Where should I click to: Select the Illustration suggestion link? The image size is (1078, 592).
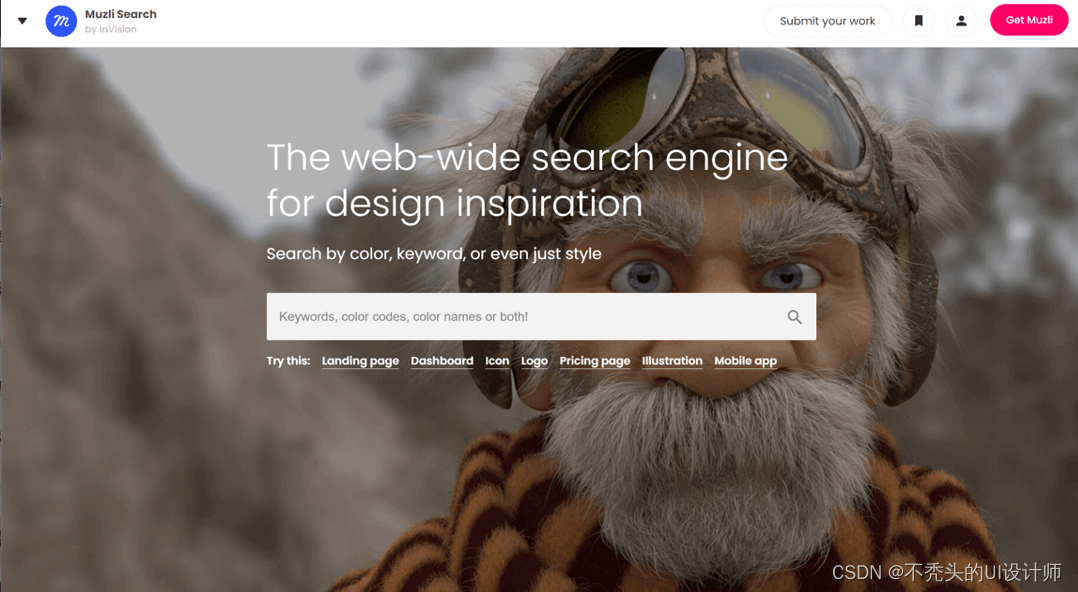tap(672, 361)
